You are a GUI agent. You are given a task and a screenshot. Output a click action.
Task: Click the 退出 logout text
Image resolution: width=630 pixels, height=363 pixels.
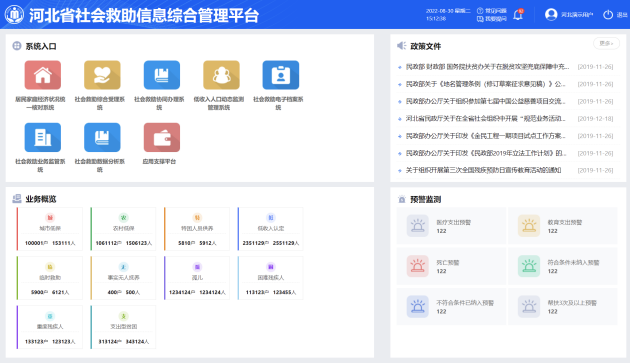coord(622,15)
